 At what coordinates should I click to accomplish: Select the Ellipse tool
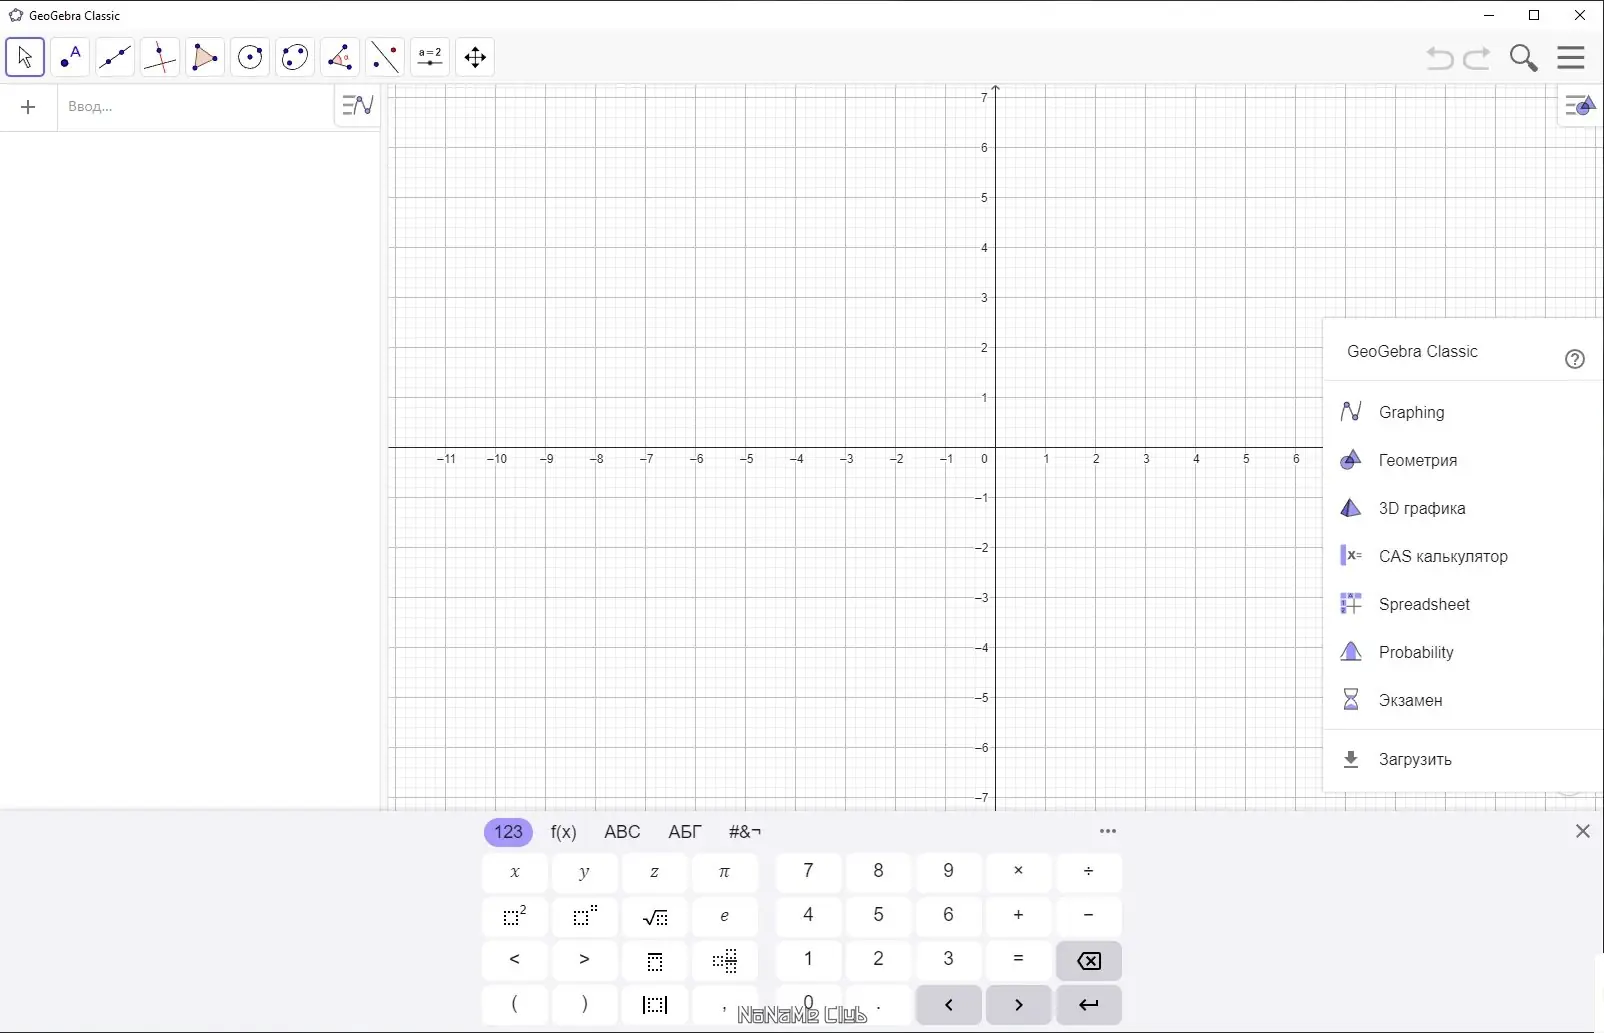coord(295,57)
